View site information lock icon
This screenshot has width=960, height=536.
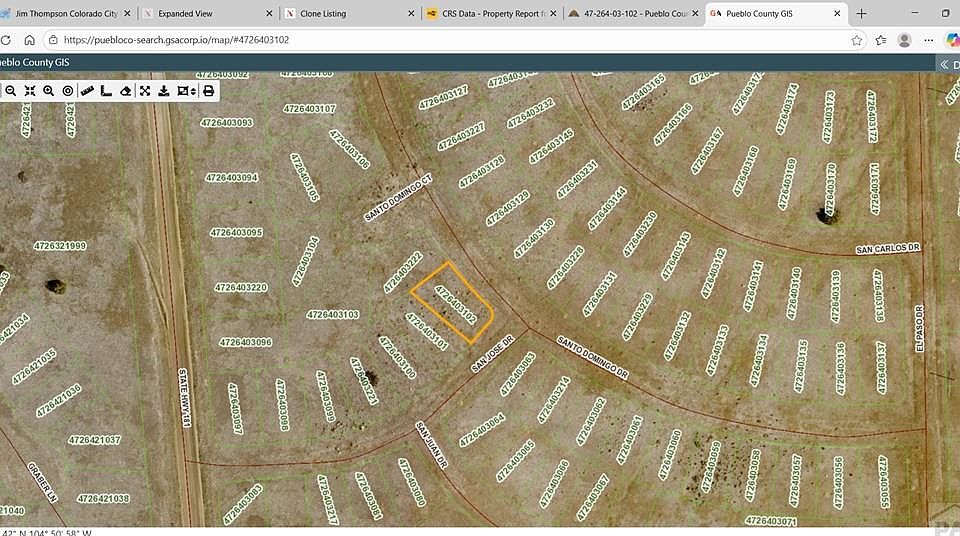point(53,40)
